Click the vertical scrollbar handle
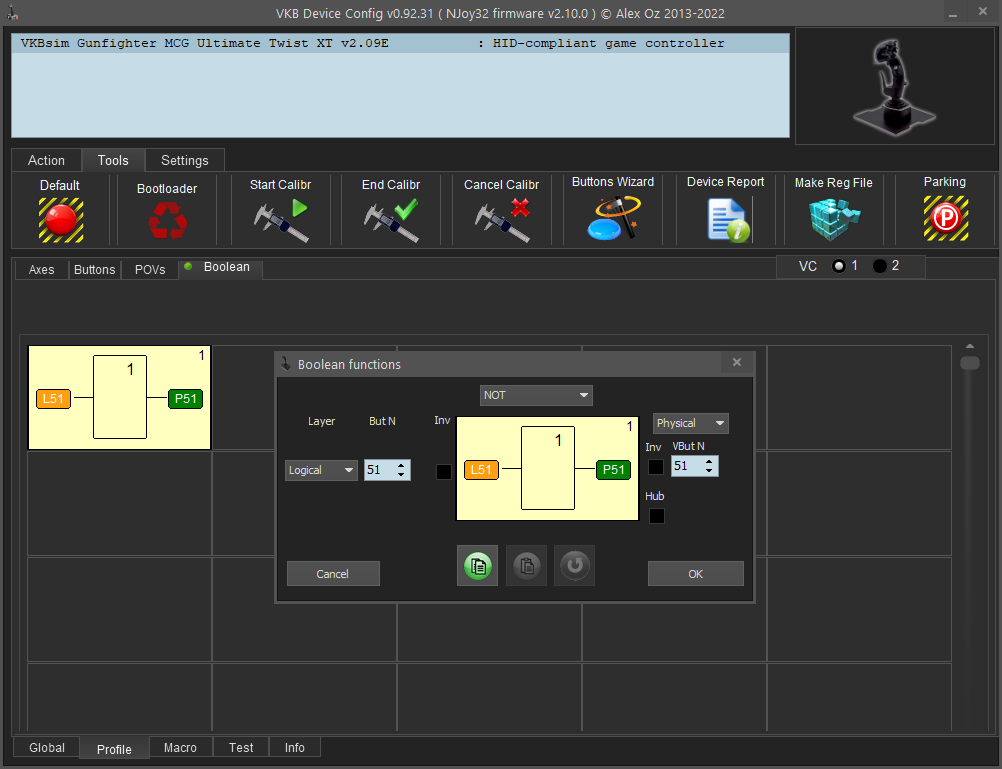 click(969, 363)
